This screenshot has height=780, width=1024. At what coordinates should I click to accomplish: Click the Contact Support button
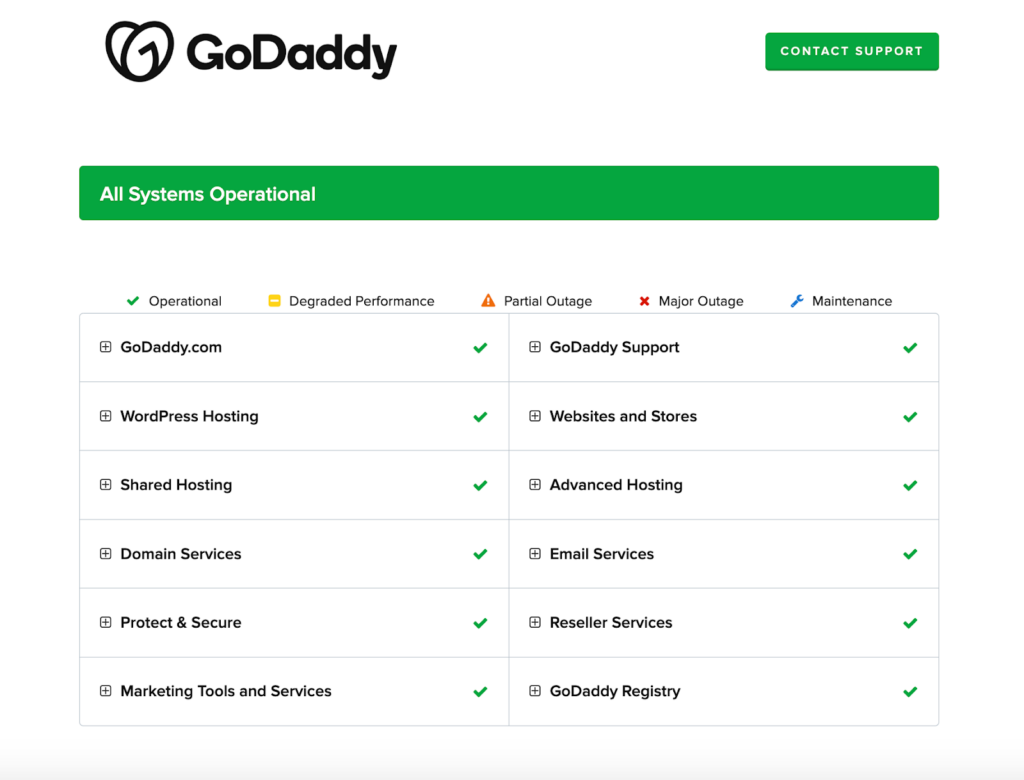click(851, 51)
